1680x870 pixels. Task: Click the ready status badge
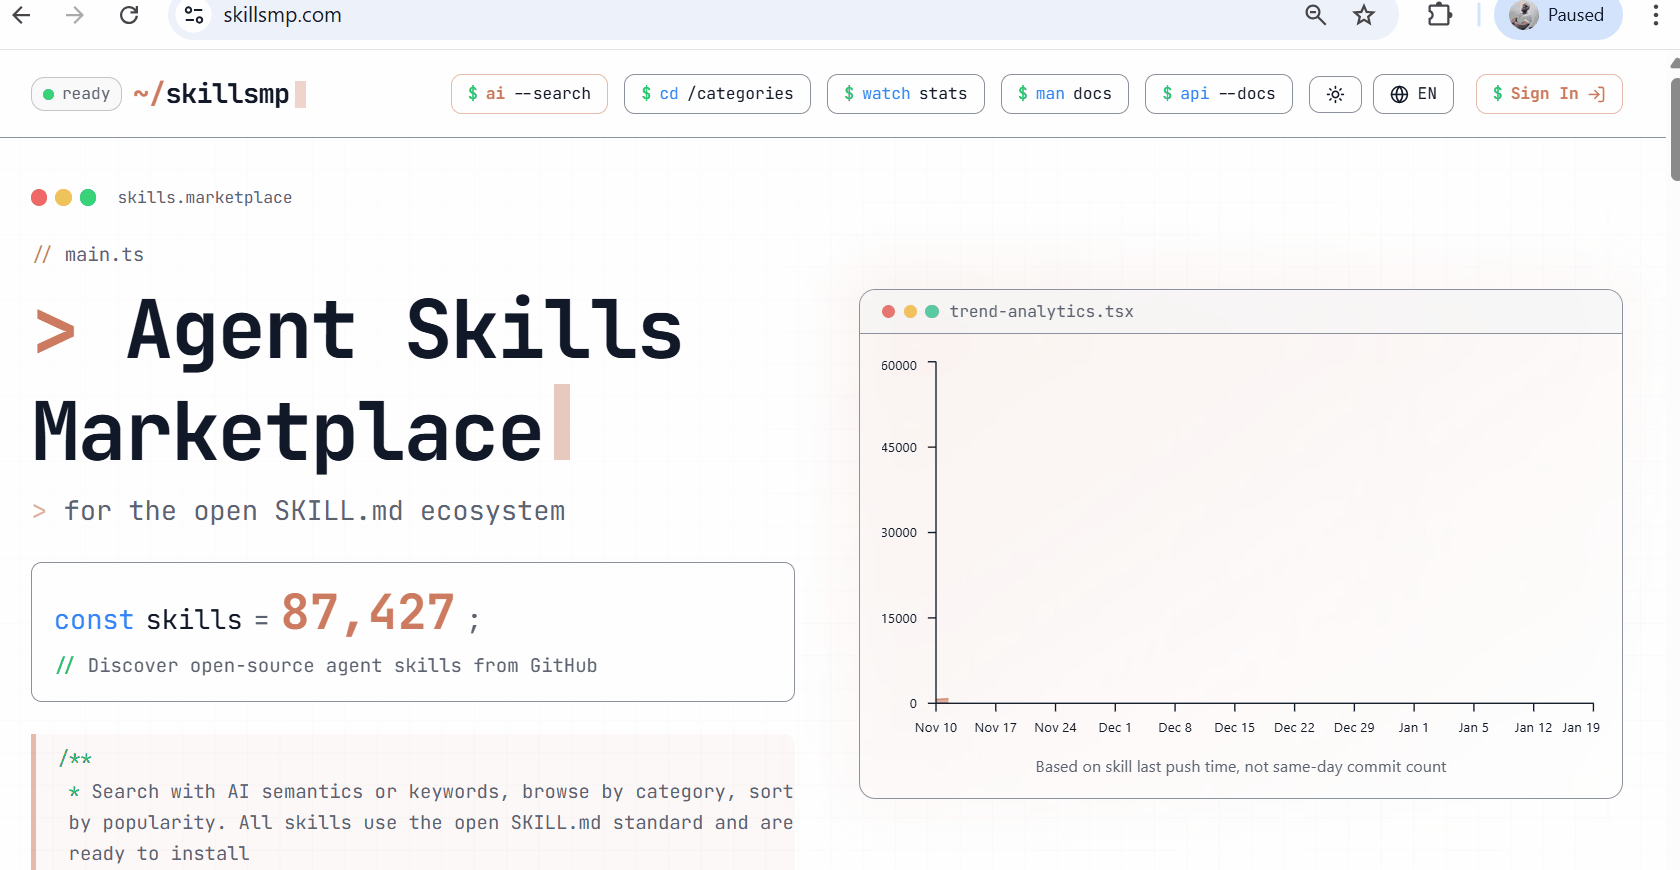pyautogui.click(x=77, y=94)
